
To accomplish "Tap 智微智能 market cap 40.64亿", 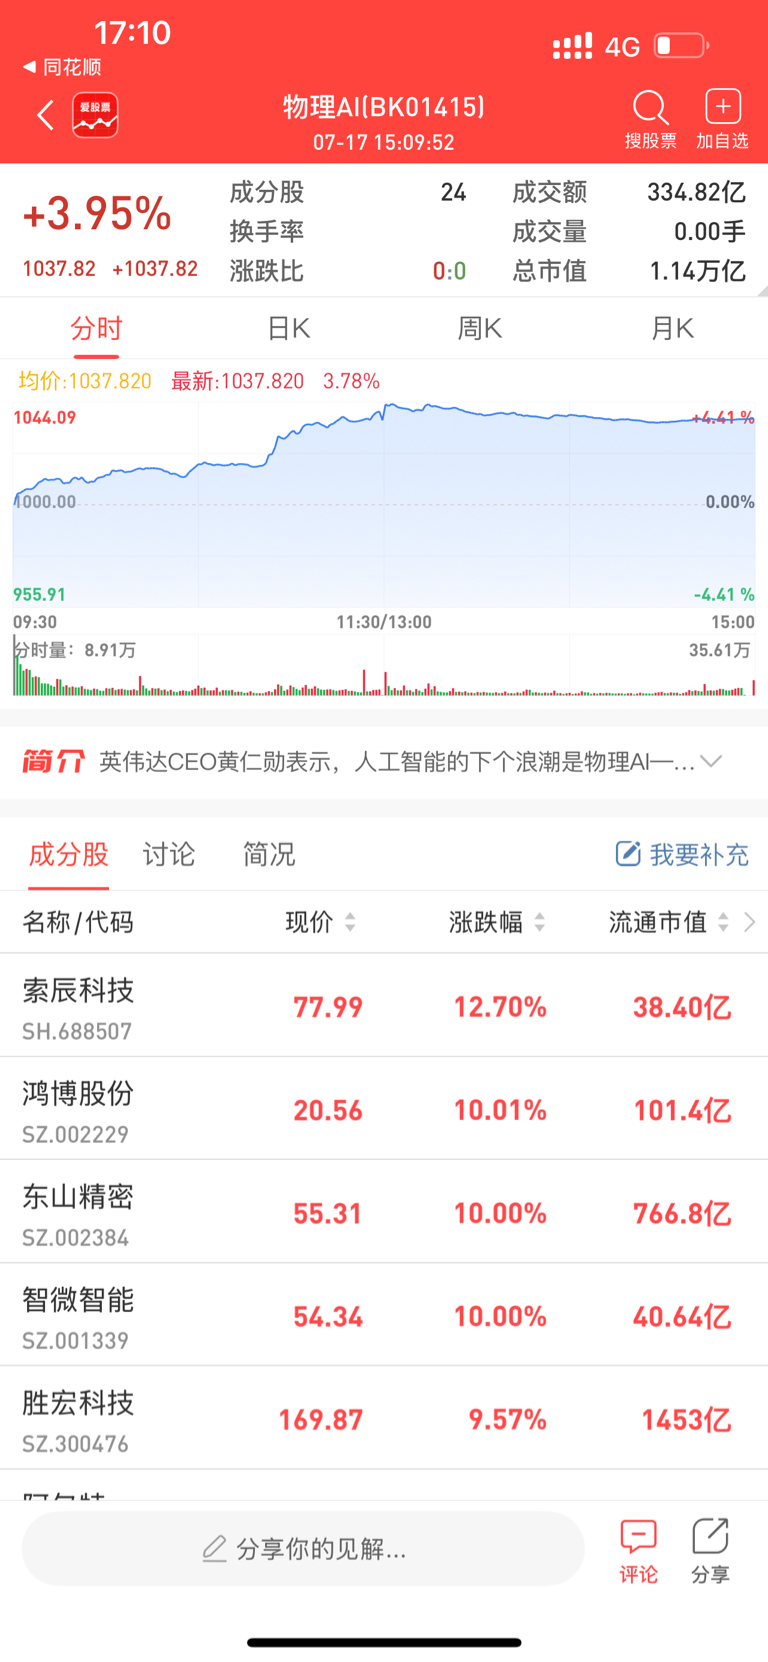I will 682,1316.
